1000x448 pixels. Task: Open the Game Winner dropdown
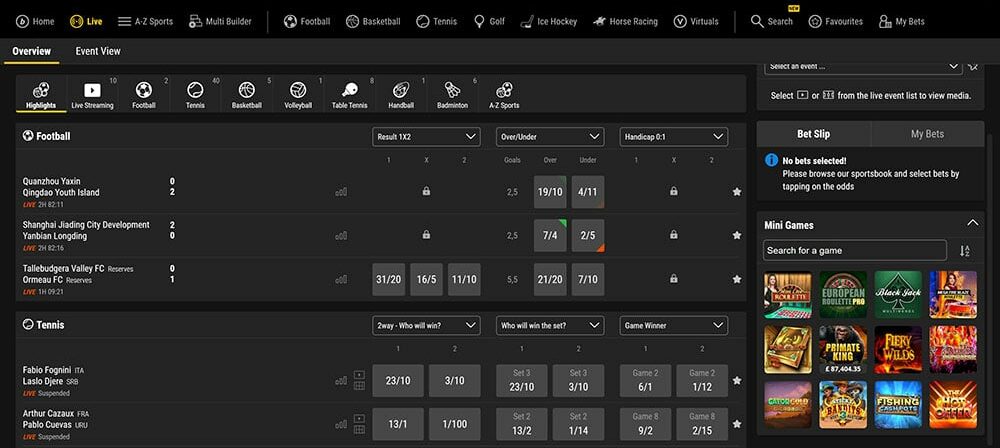673,325
